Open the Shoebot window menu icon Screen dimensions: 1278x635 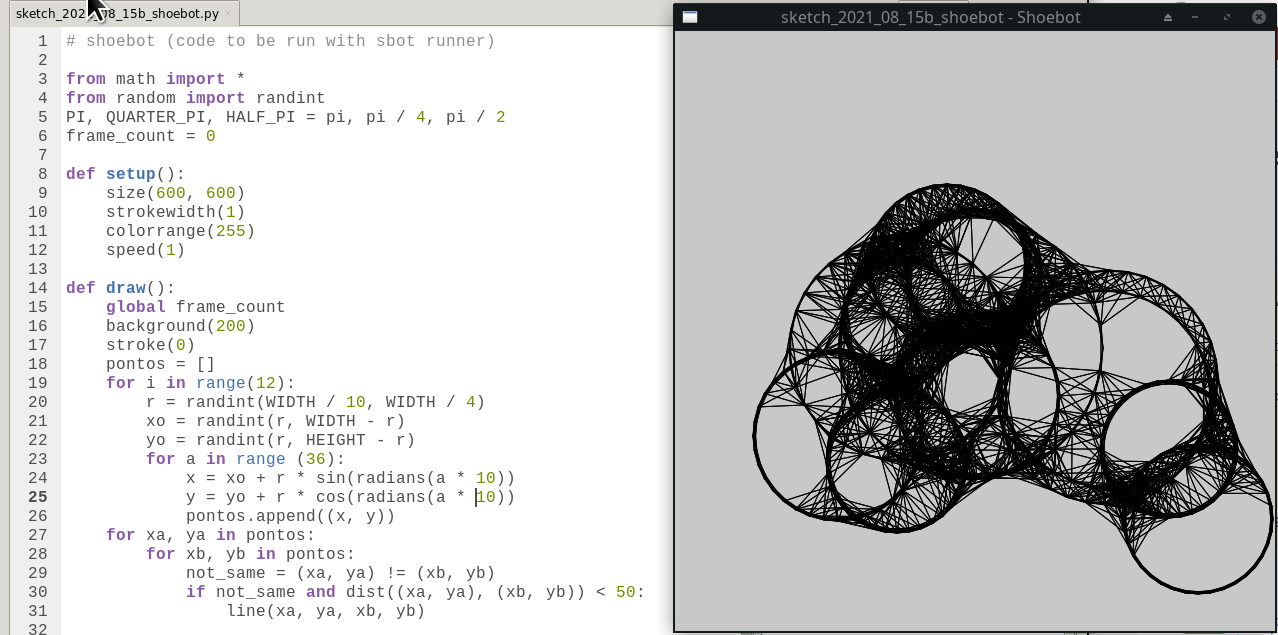point(690,17)
